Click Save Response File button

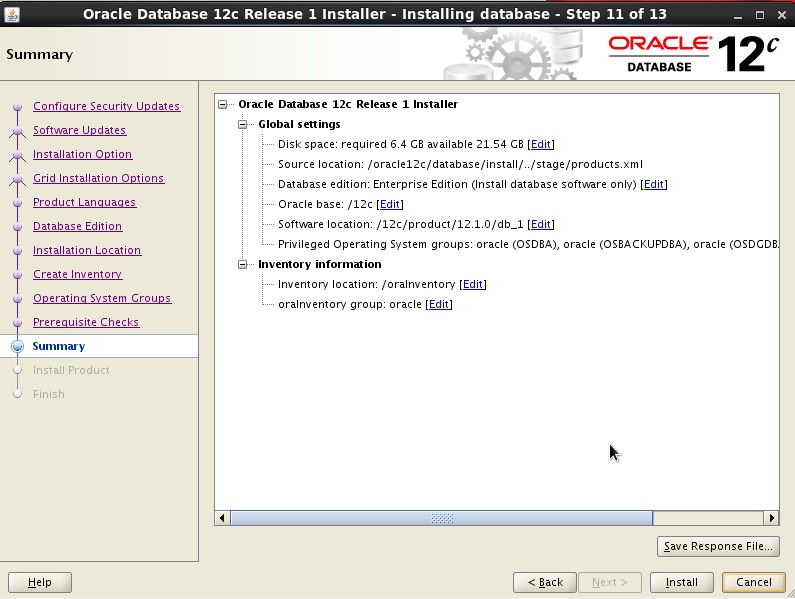click(718, 546)
